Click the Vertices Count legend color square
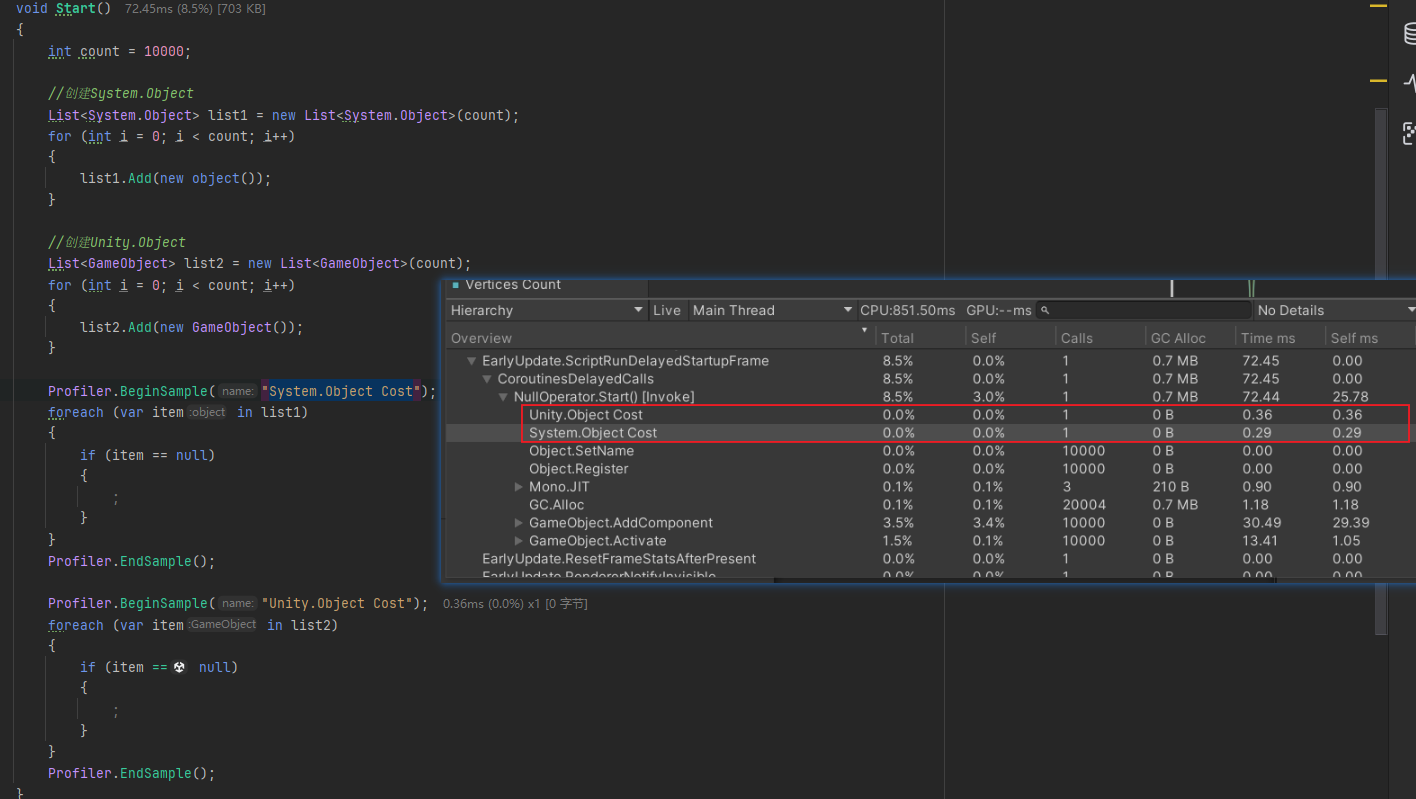The image size is (1416, 799). pos(456,285)
